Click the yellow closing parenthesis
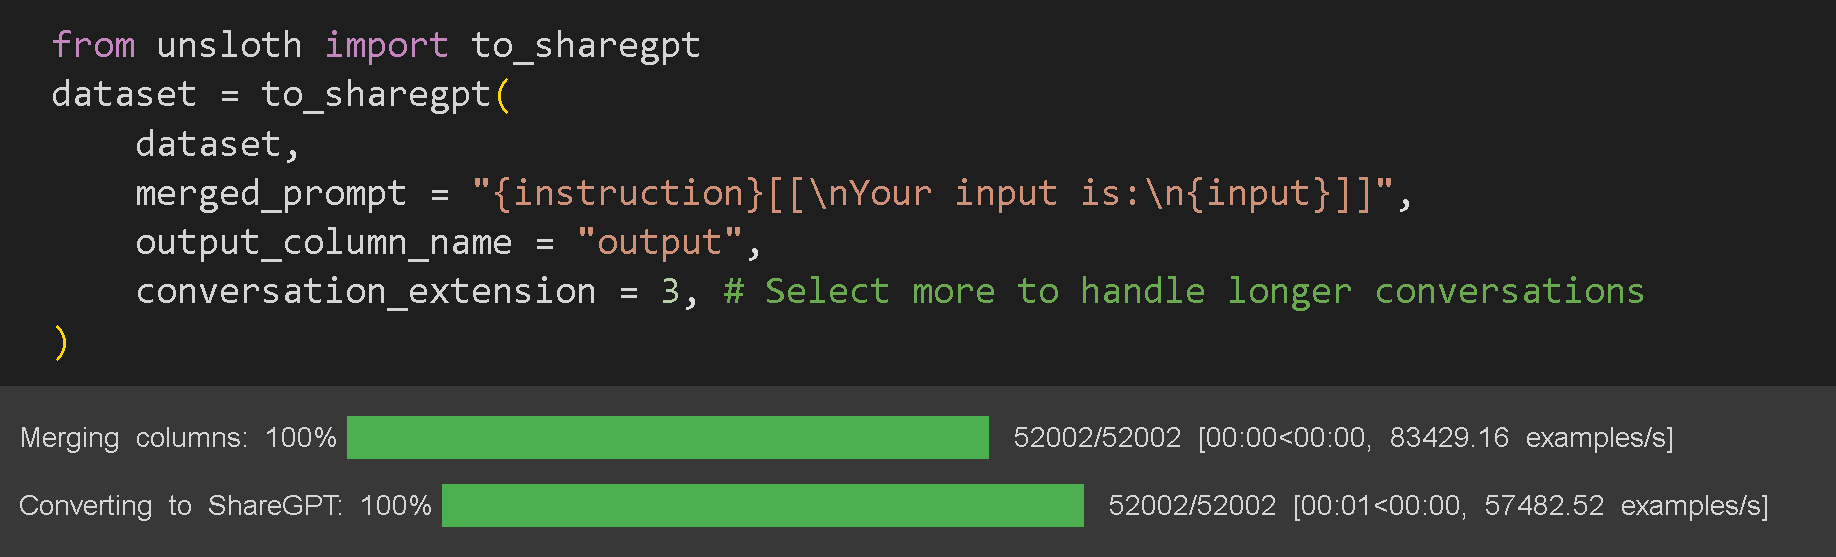 coord(61,342)
